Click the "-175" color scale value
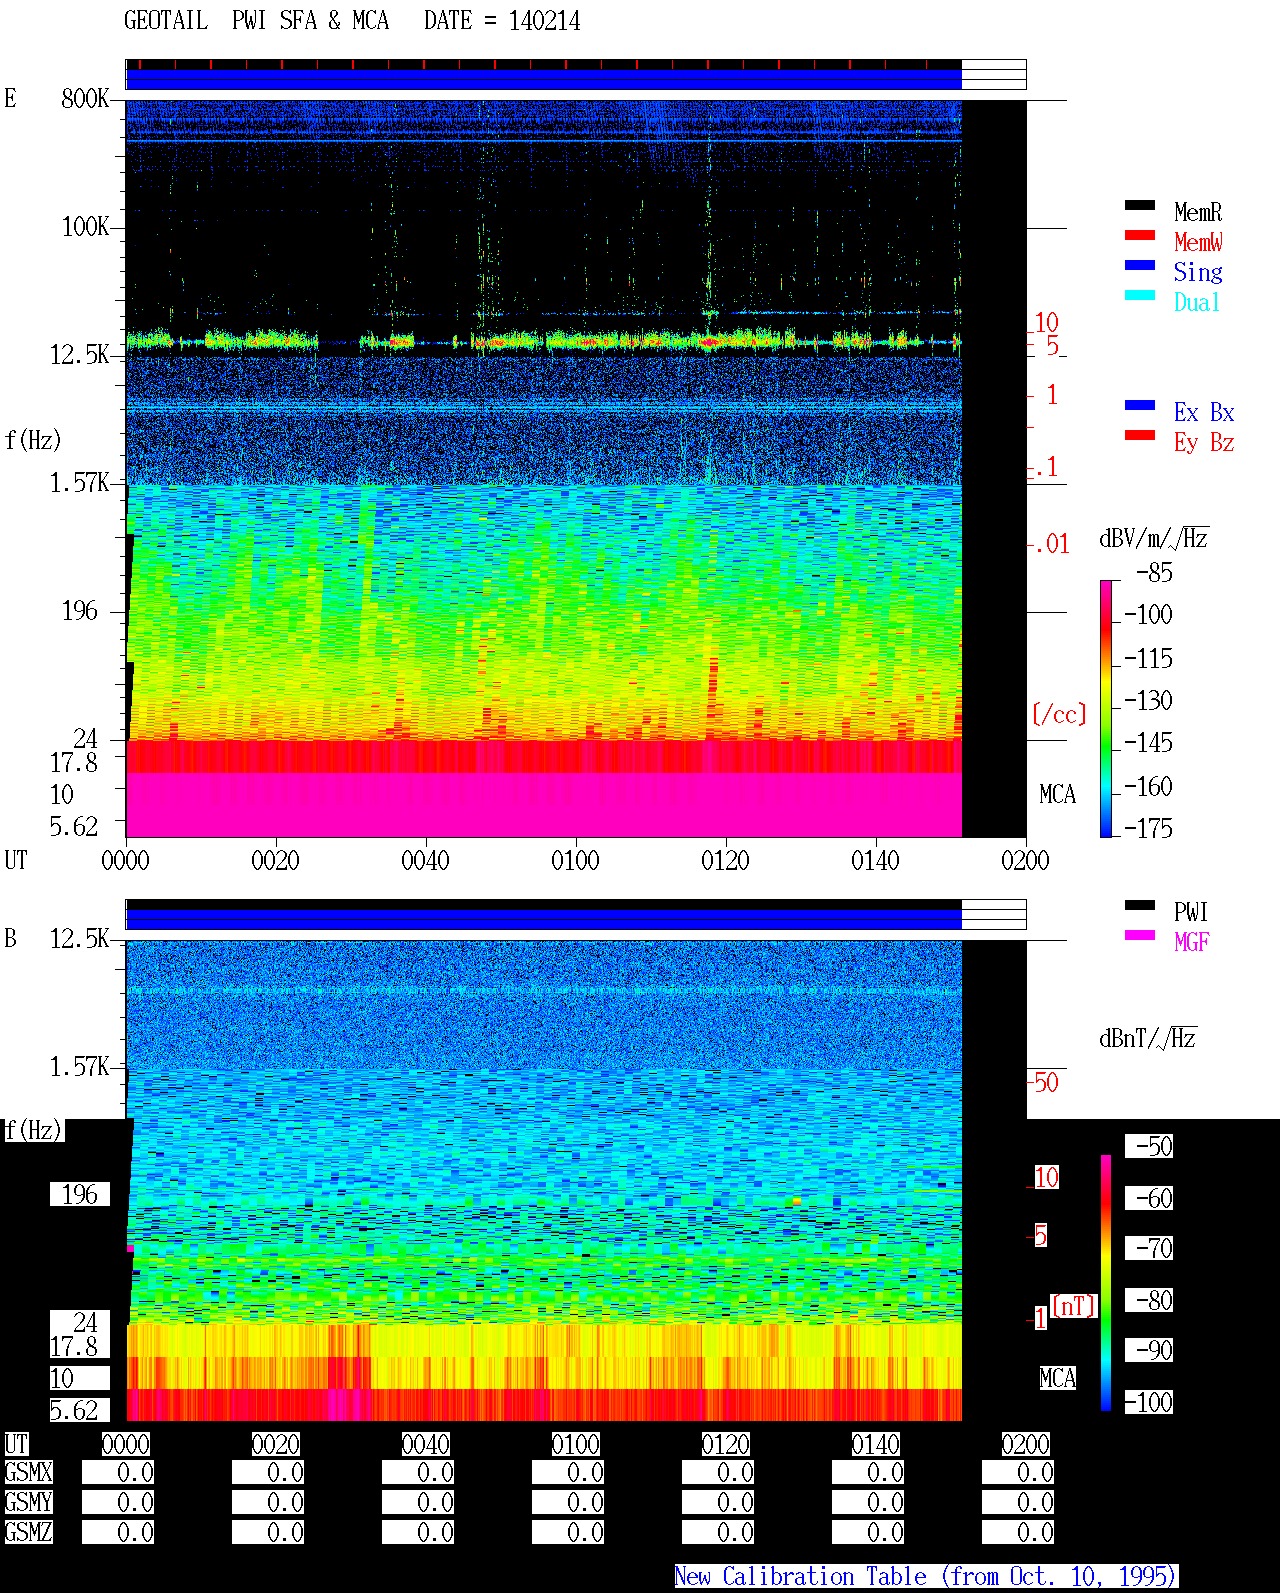The height and width of the screenshot is (1593, 1280). (1148, 828)
